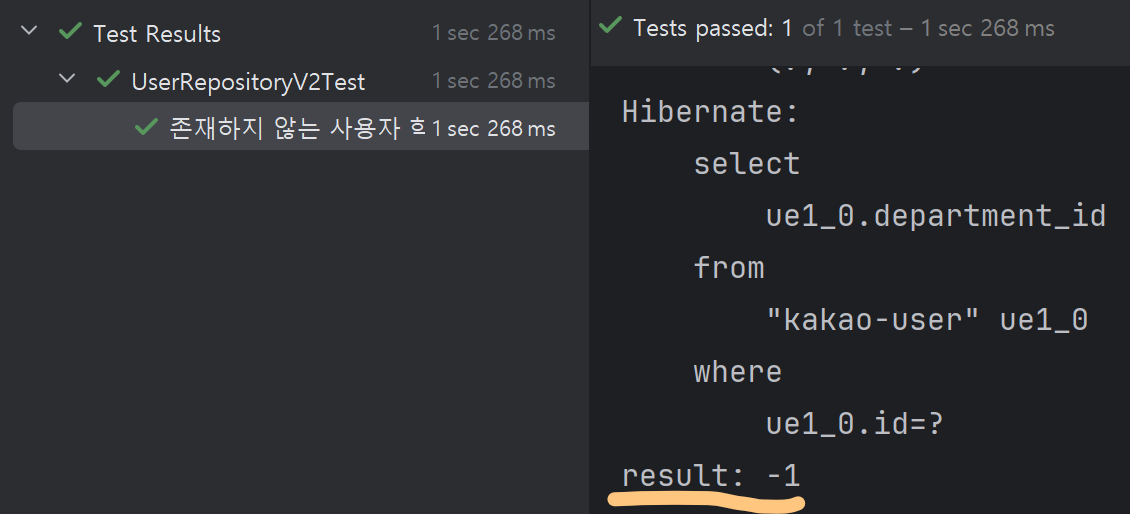Click the Hibernate: line in console output
Image resolution: width=1130 pixels, height=515 pixels.
(711, 112)
